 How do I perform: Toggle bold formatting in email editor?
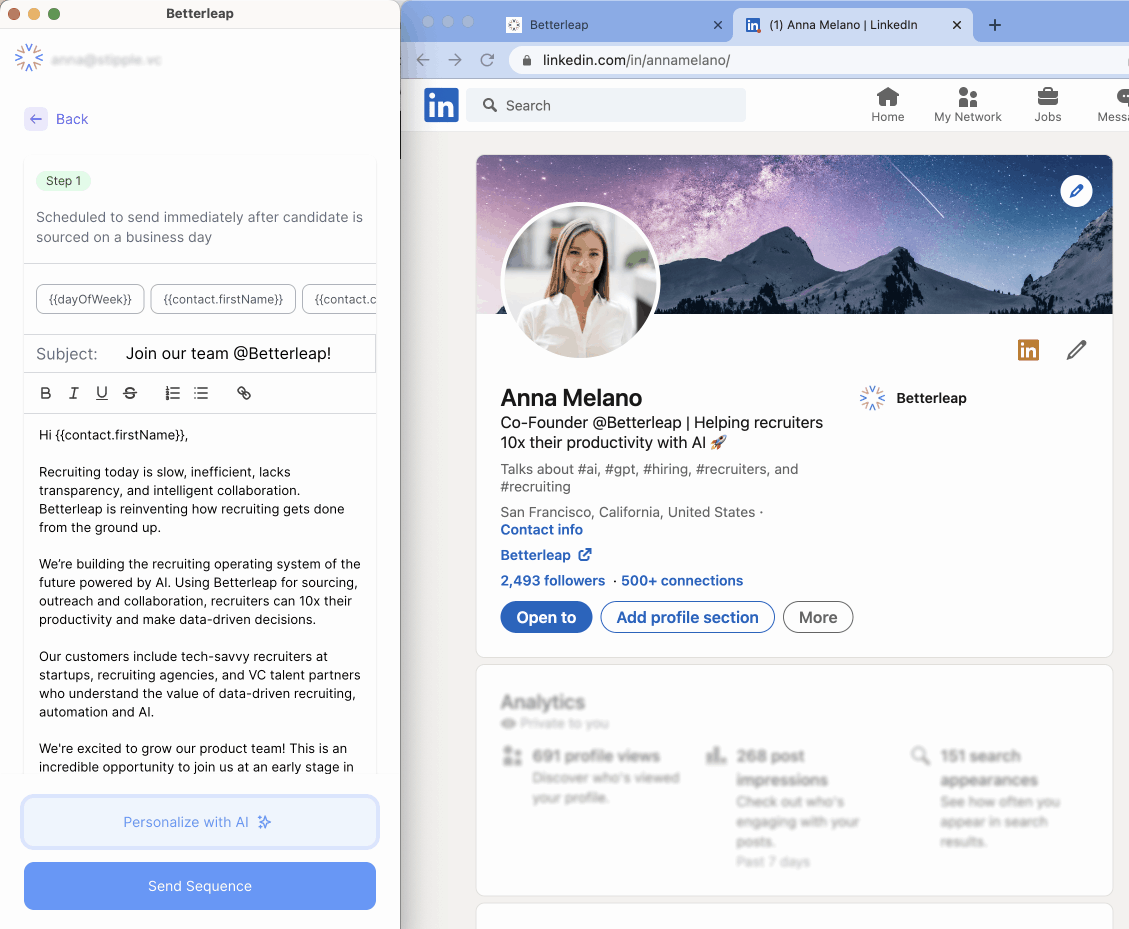pos(45,393)
